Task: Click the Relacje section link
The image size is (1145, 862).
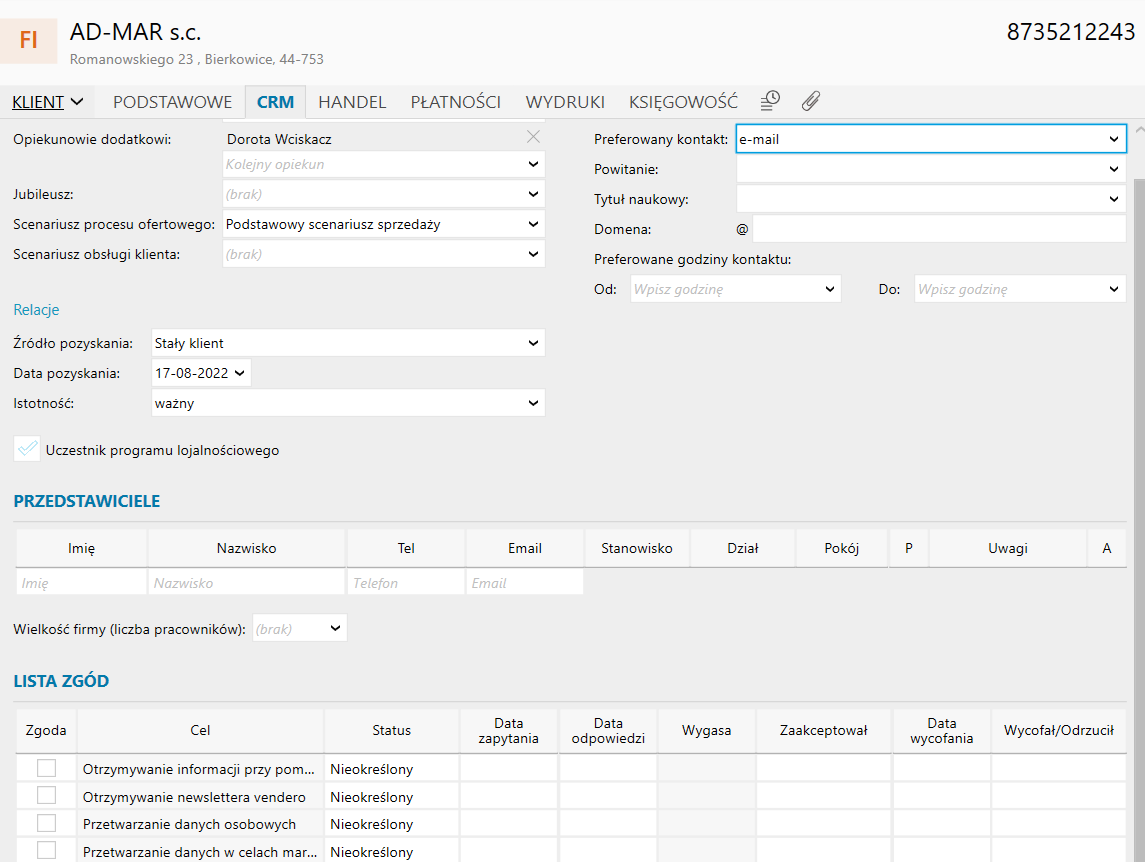Action: tap(36, 310)
